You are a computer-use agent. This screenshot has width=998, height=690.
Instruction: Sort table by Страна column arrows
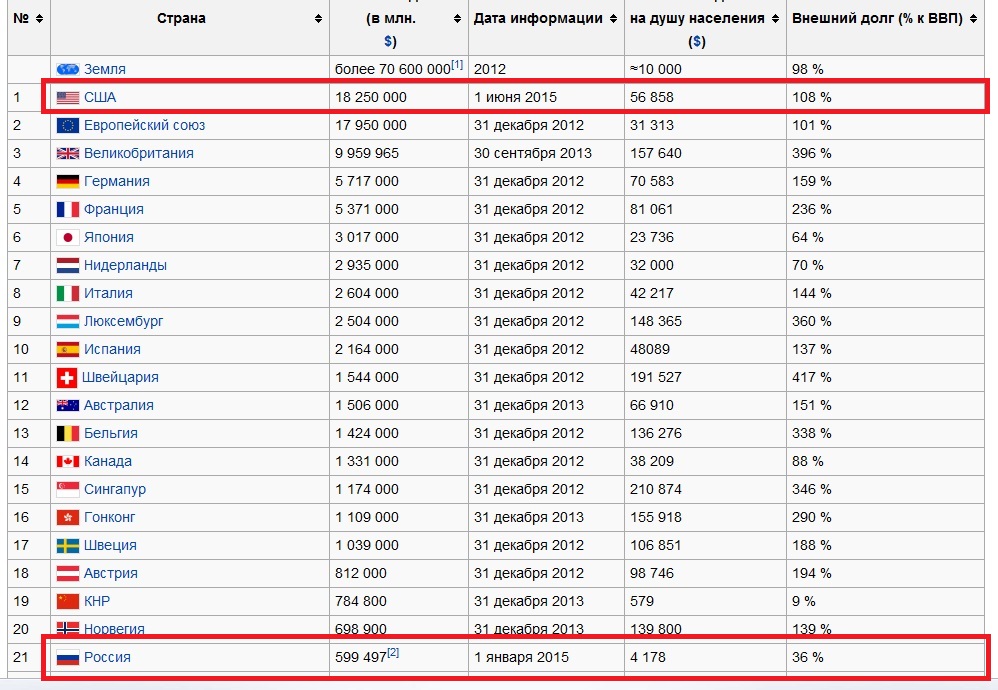point(318,19)
